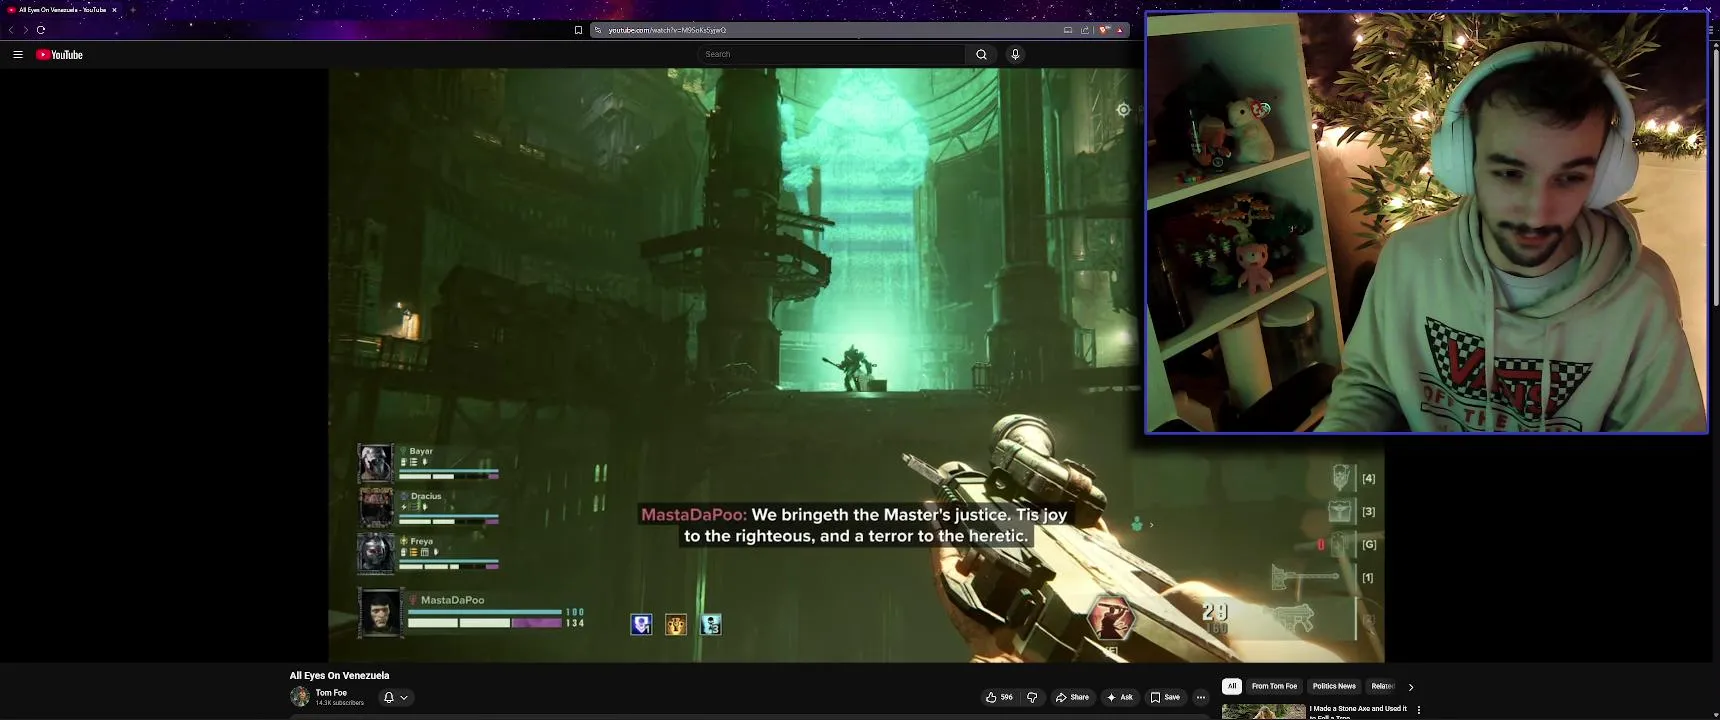The width and height of the screenshot is (1720, 720).
Task: Click the golden flame buff icon
Action: pos(676,625)
